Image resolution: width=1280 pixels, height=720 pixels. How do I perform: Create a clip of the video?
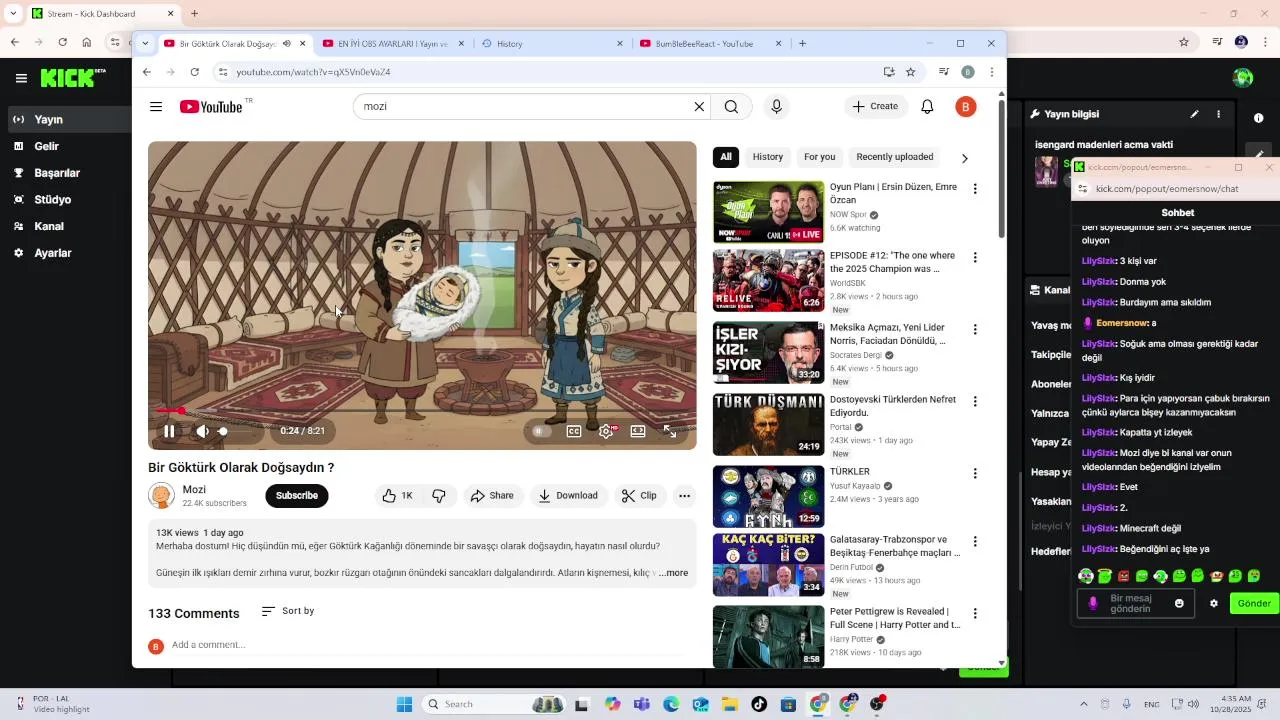click(638, 496)
